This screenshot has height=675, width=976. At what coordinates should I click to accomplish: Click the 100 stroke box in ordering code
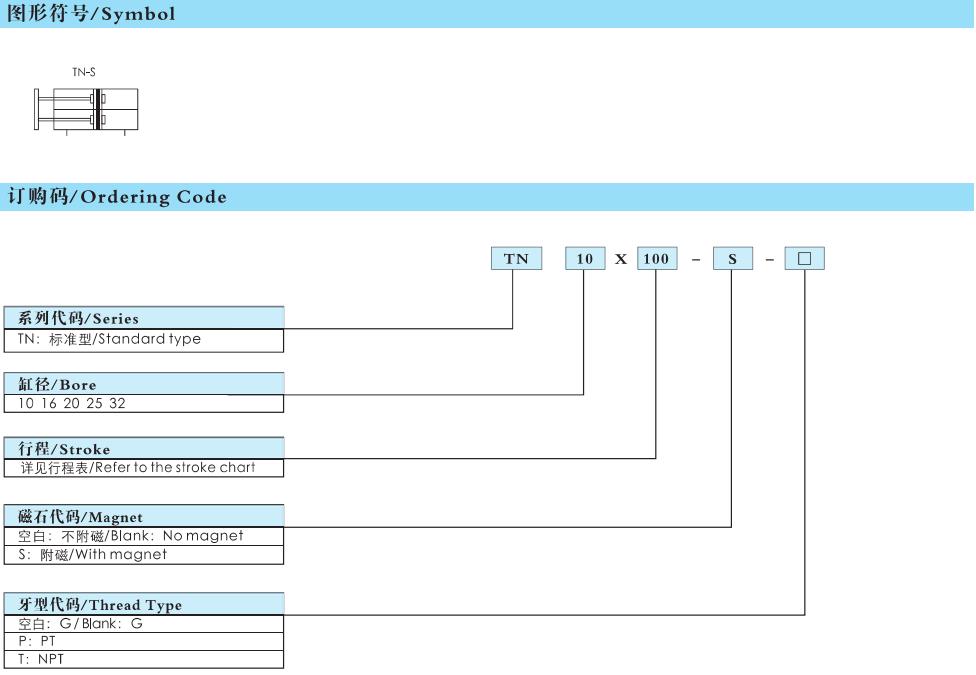pos(656,259)
